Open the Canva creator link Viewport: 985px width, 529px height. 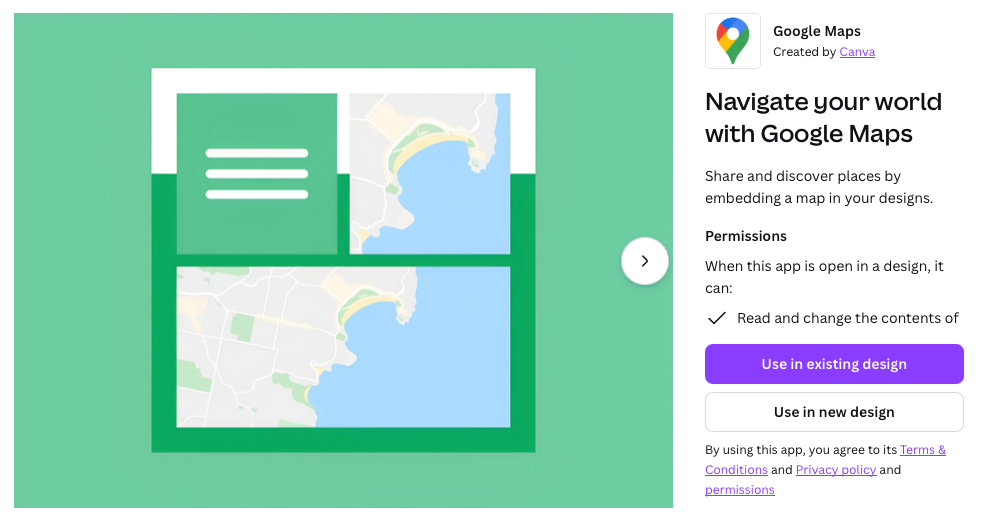click(857, 52)
